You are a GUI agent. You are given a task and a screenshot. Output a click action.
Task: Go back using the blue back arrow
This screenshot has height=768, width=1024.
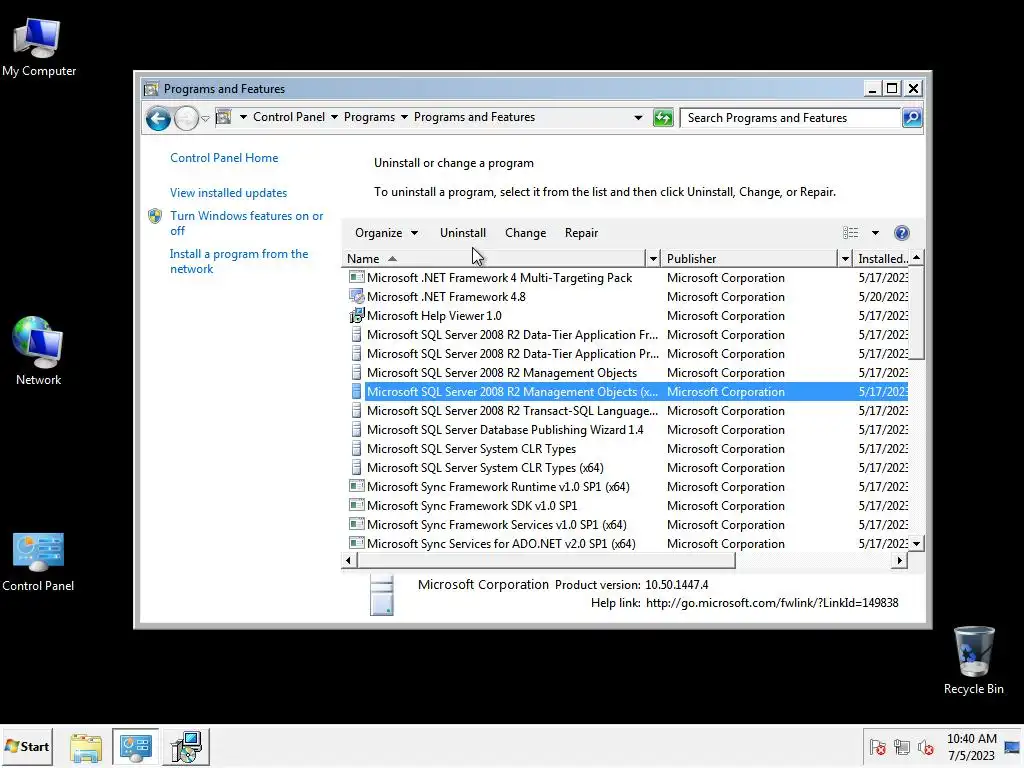[158, 118]
